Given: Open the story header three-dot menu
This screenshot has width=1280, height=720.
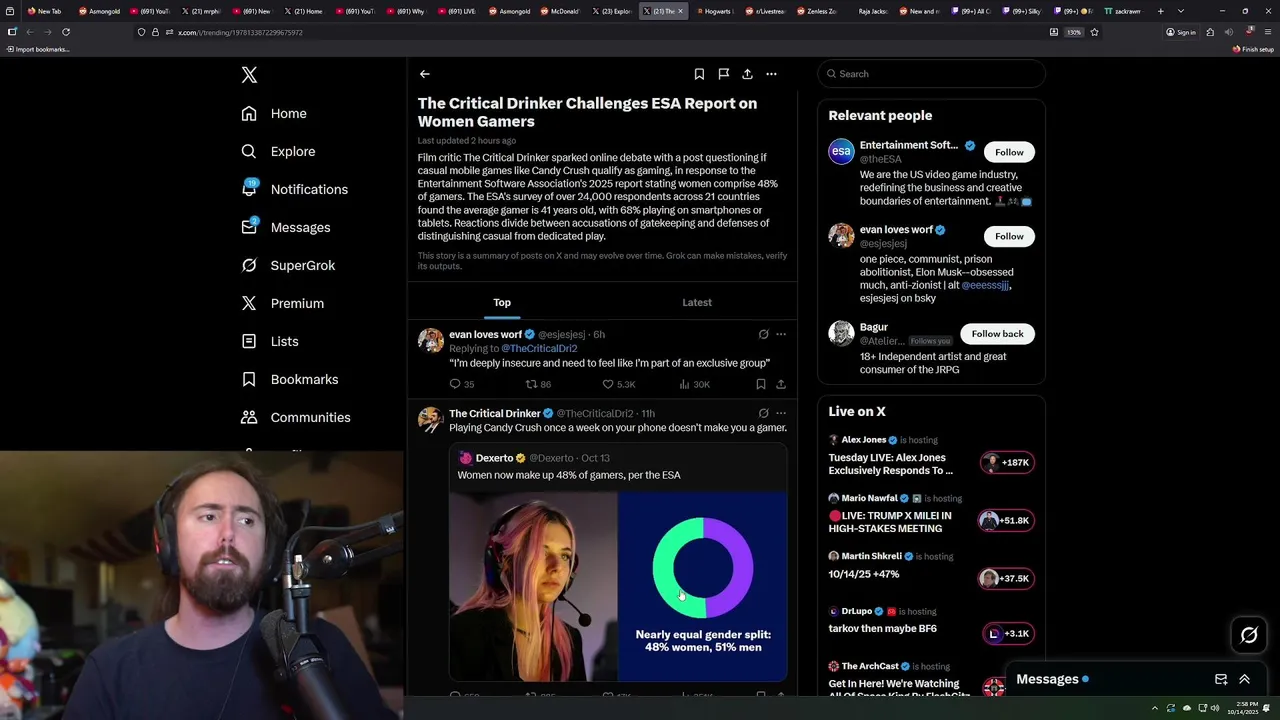Looking at the screenshot, I should pos(771,74).
